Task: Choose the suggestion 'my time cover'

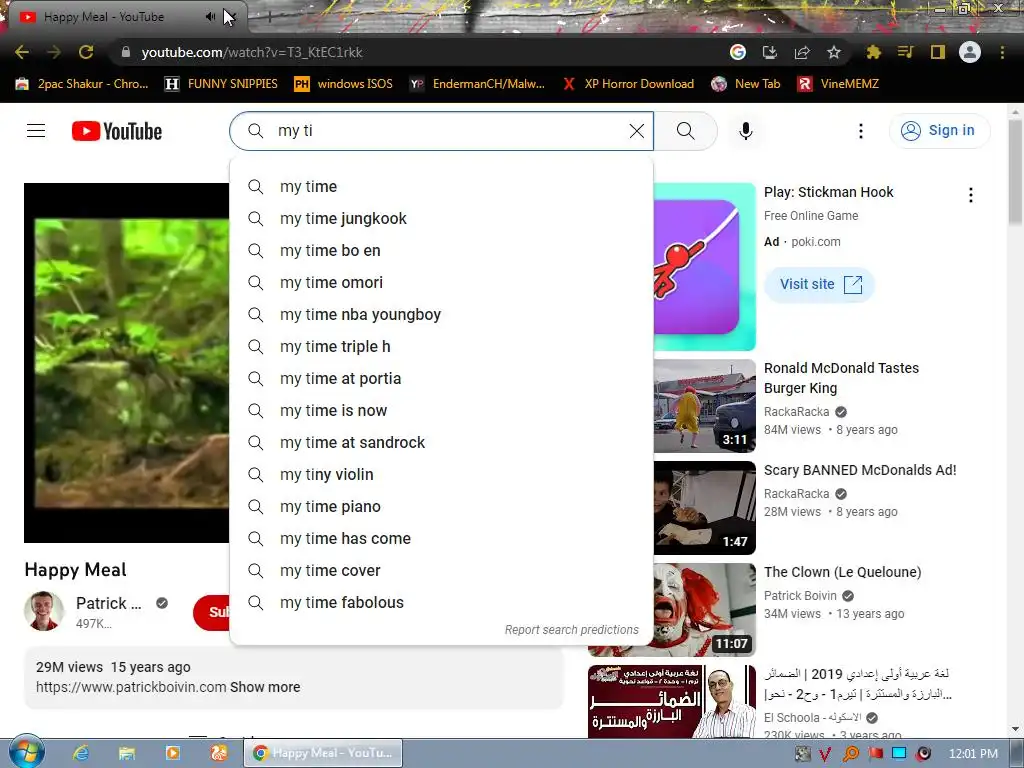Action: [441, 570]
